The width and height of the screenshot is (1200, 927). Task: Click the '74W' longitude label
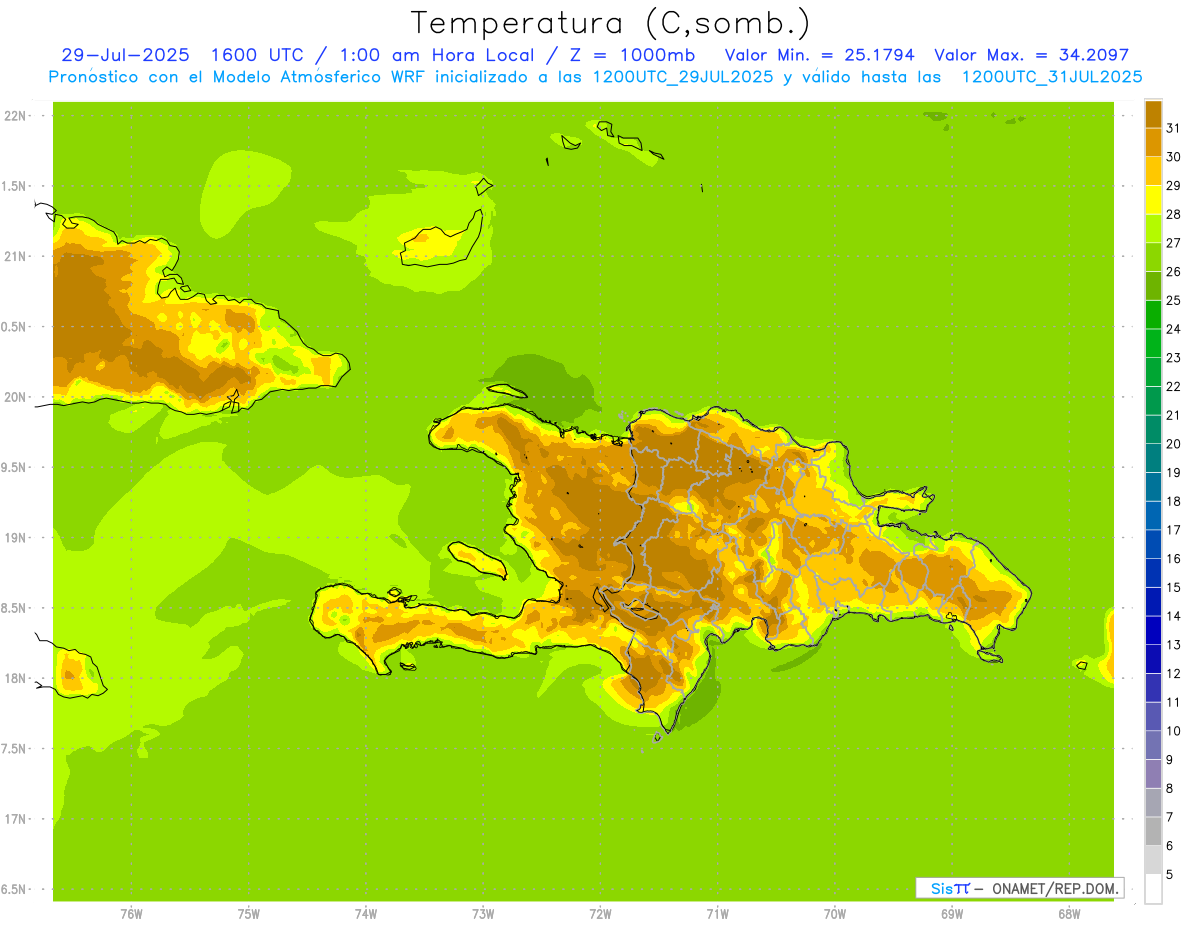tap(366, 914)
